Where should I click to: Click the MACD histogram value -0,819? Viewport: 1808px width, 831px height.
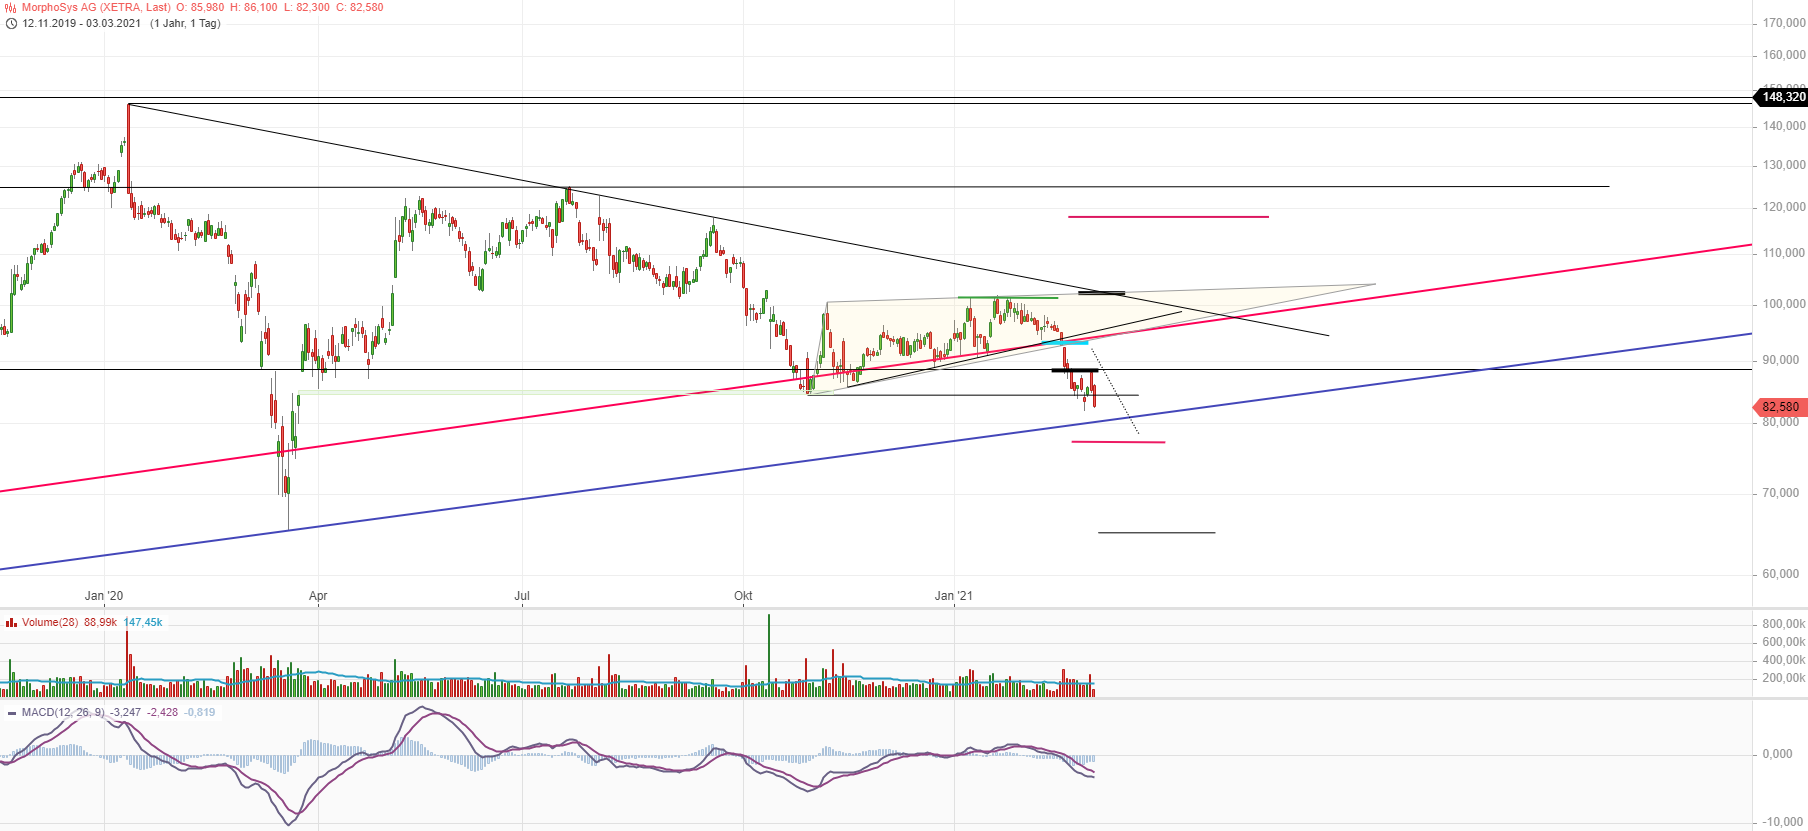[x=200, y=712]
